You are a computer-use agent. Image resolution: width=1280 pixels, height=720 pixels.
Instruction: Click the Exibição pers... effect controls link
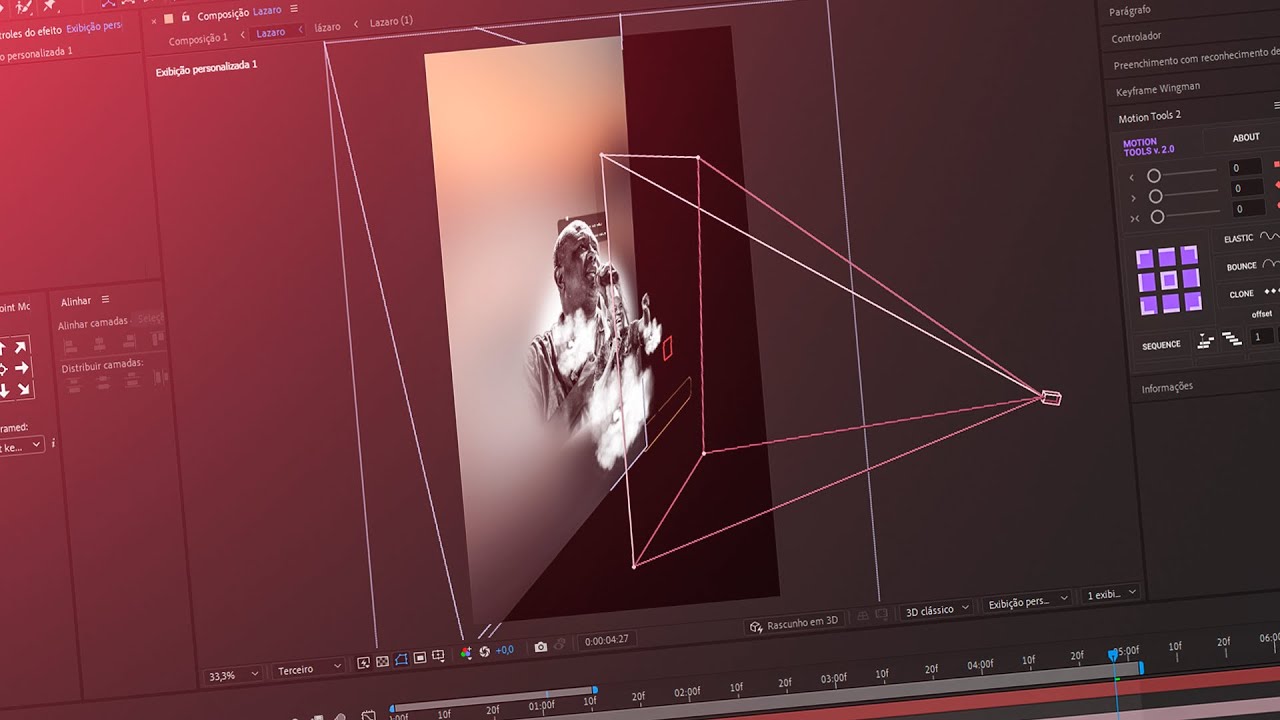pos(94,26)
